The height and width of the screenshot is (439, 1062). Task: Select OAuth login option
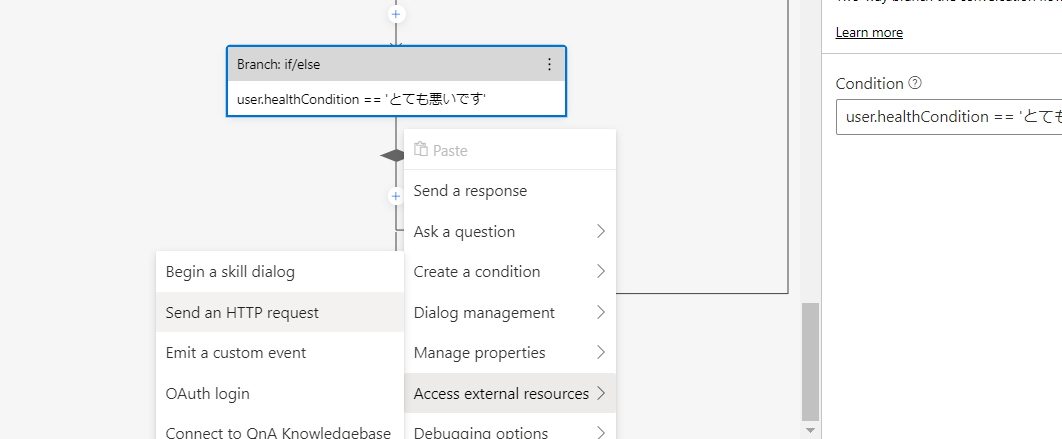[x=208, y=394]
